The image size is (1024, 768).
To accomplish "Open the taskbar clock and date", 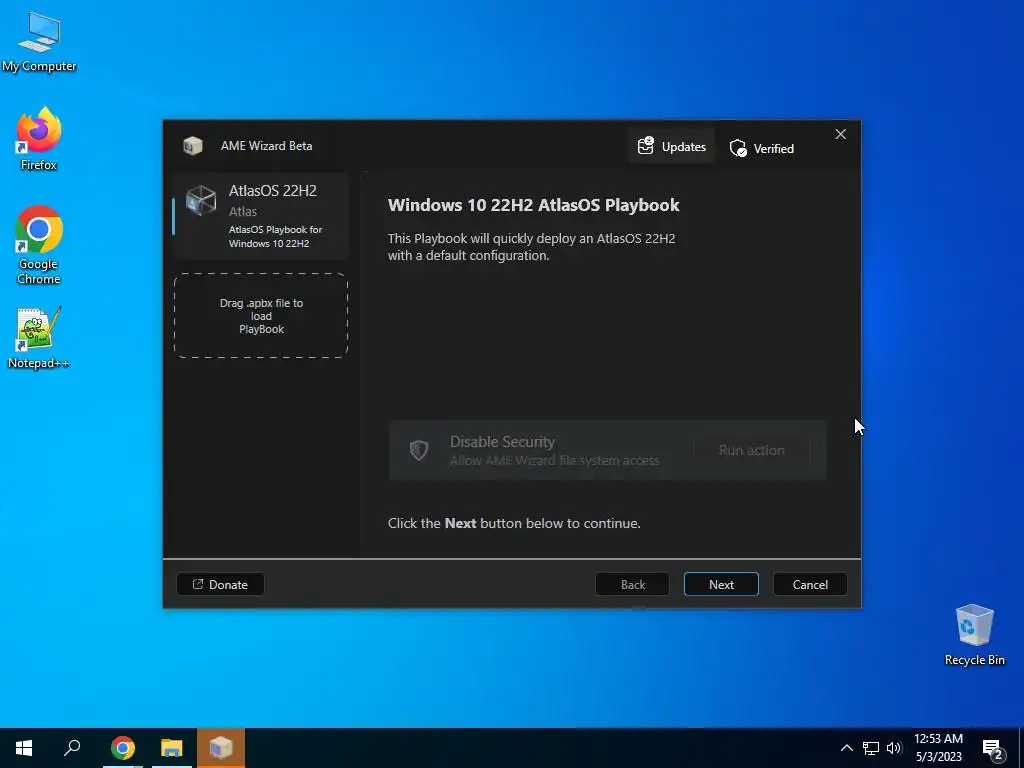I will pos(938,748).
